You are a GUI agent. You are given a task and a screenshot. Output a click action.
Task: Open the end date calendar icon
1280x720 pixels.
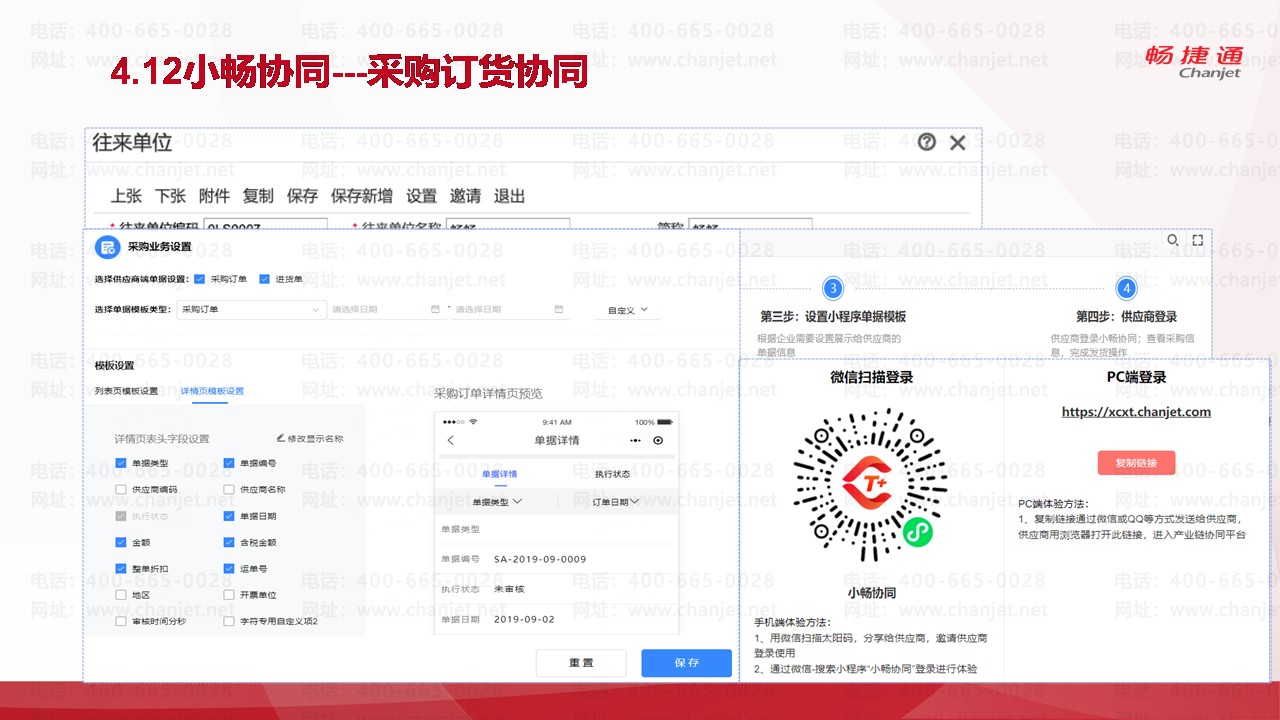pos(559,310)
